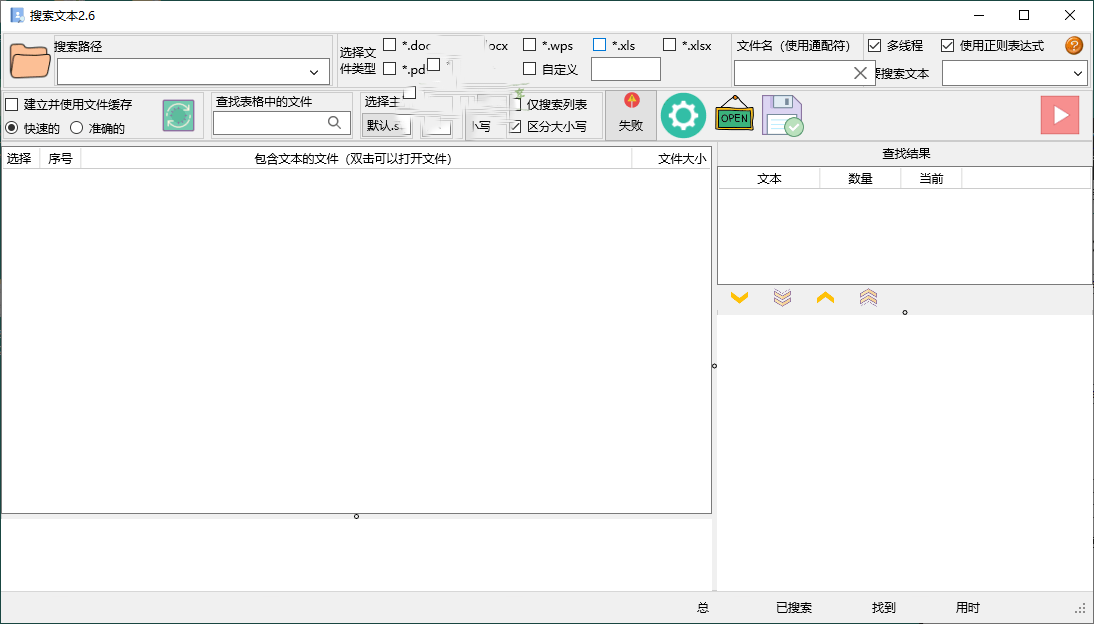Click the app icon in title bar
The height and width of the screenshot is (624, 1094).
pyautogui.click(x=17, y=15)
